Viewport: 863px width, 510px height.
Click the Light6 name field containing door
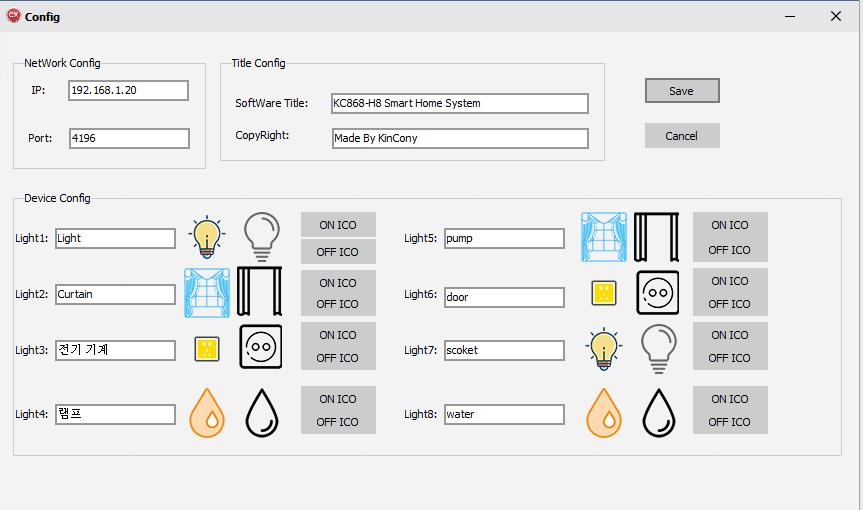pos(504,297)
